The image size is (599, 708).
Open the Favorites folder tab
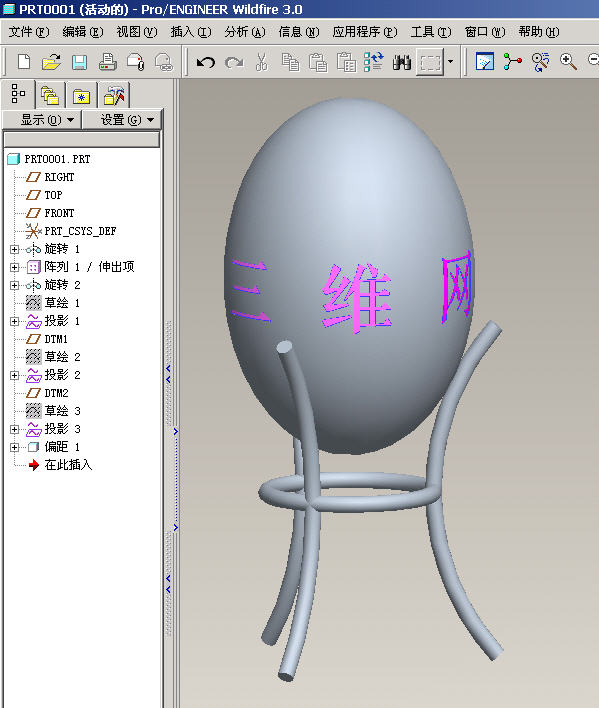81,95
